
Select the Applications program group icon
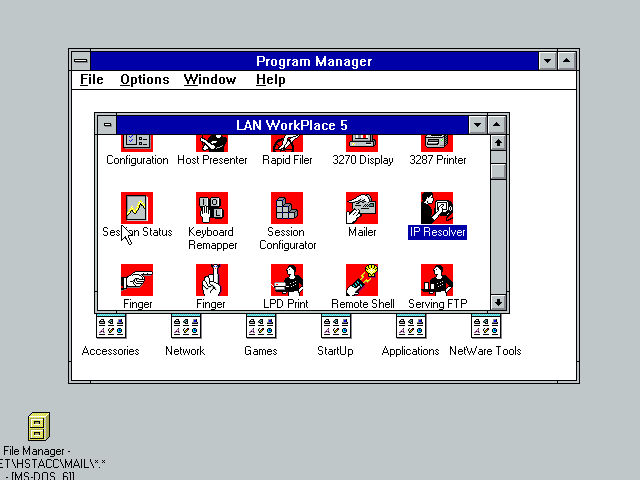[411, 327]
